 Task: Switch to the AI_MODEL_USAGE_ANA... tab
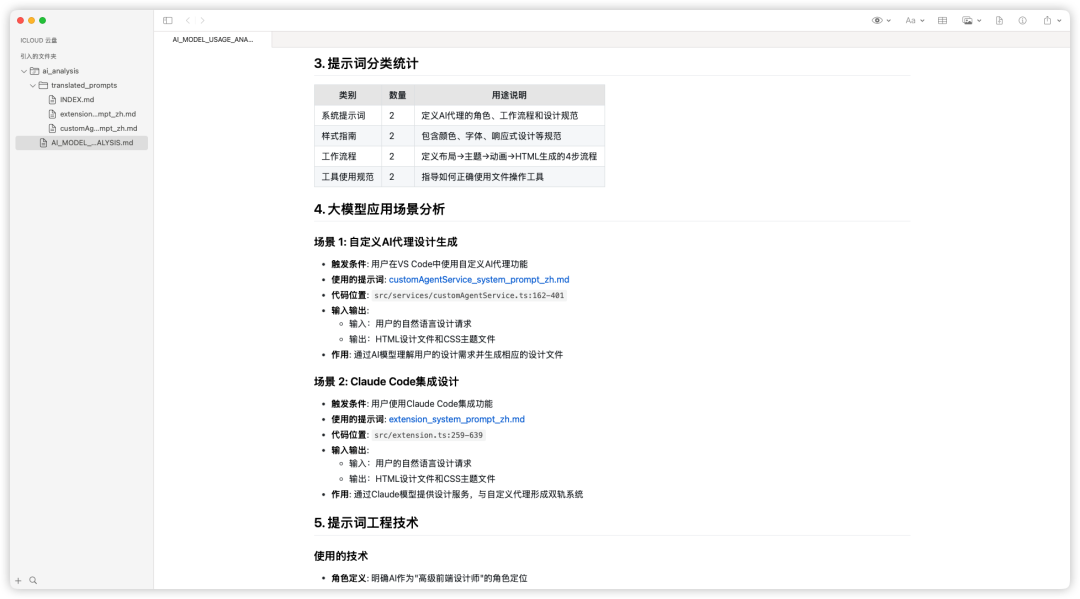[x=213, y=39]
